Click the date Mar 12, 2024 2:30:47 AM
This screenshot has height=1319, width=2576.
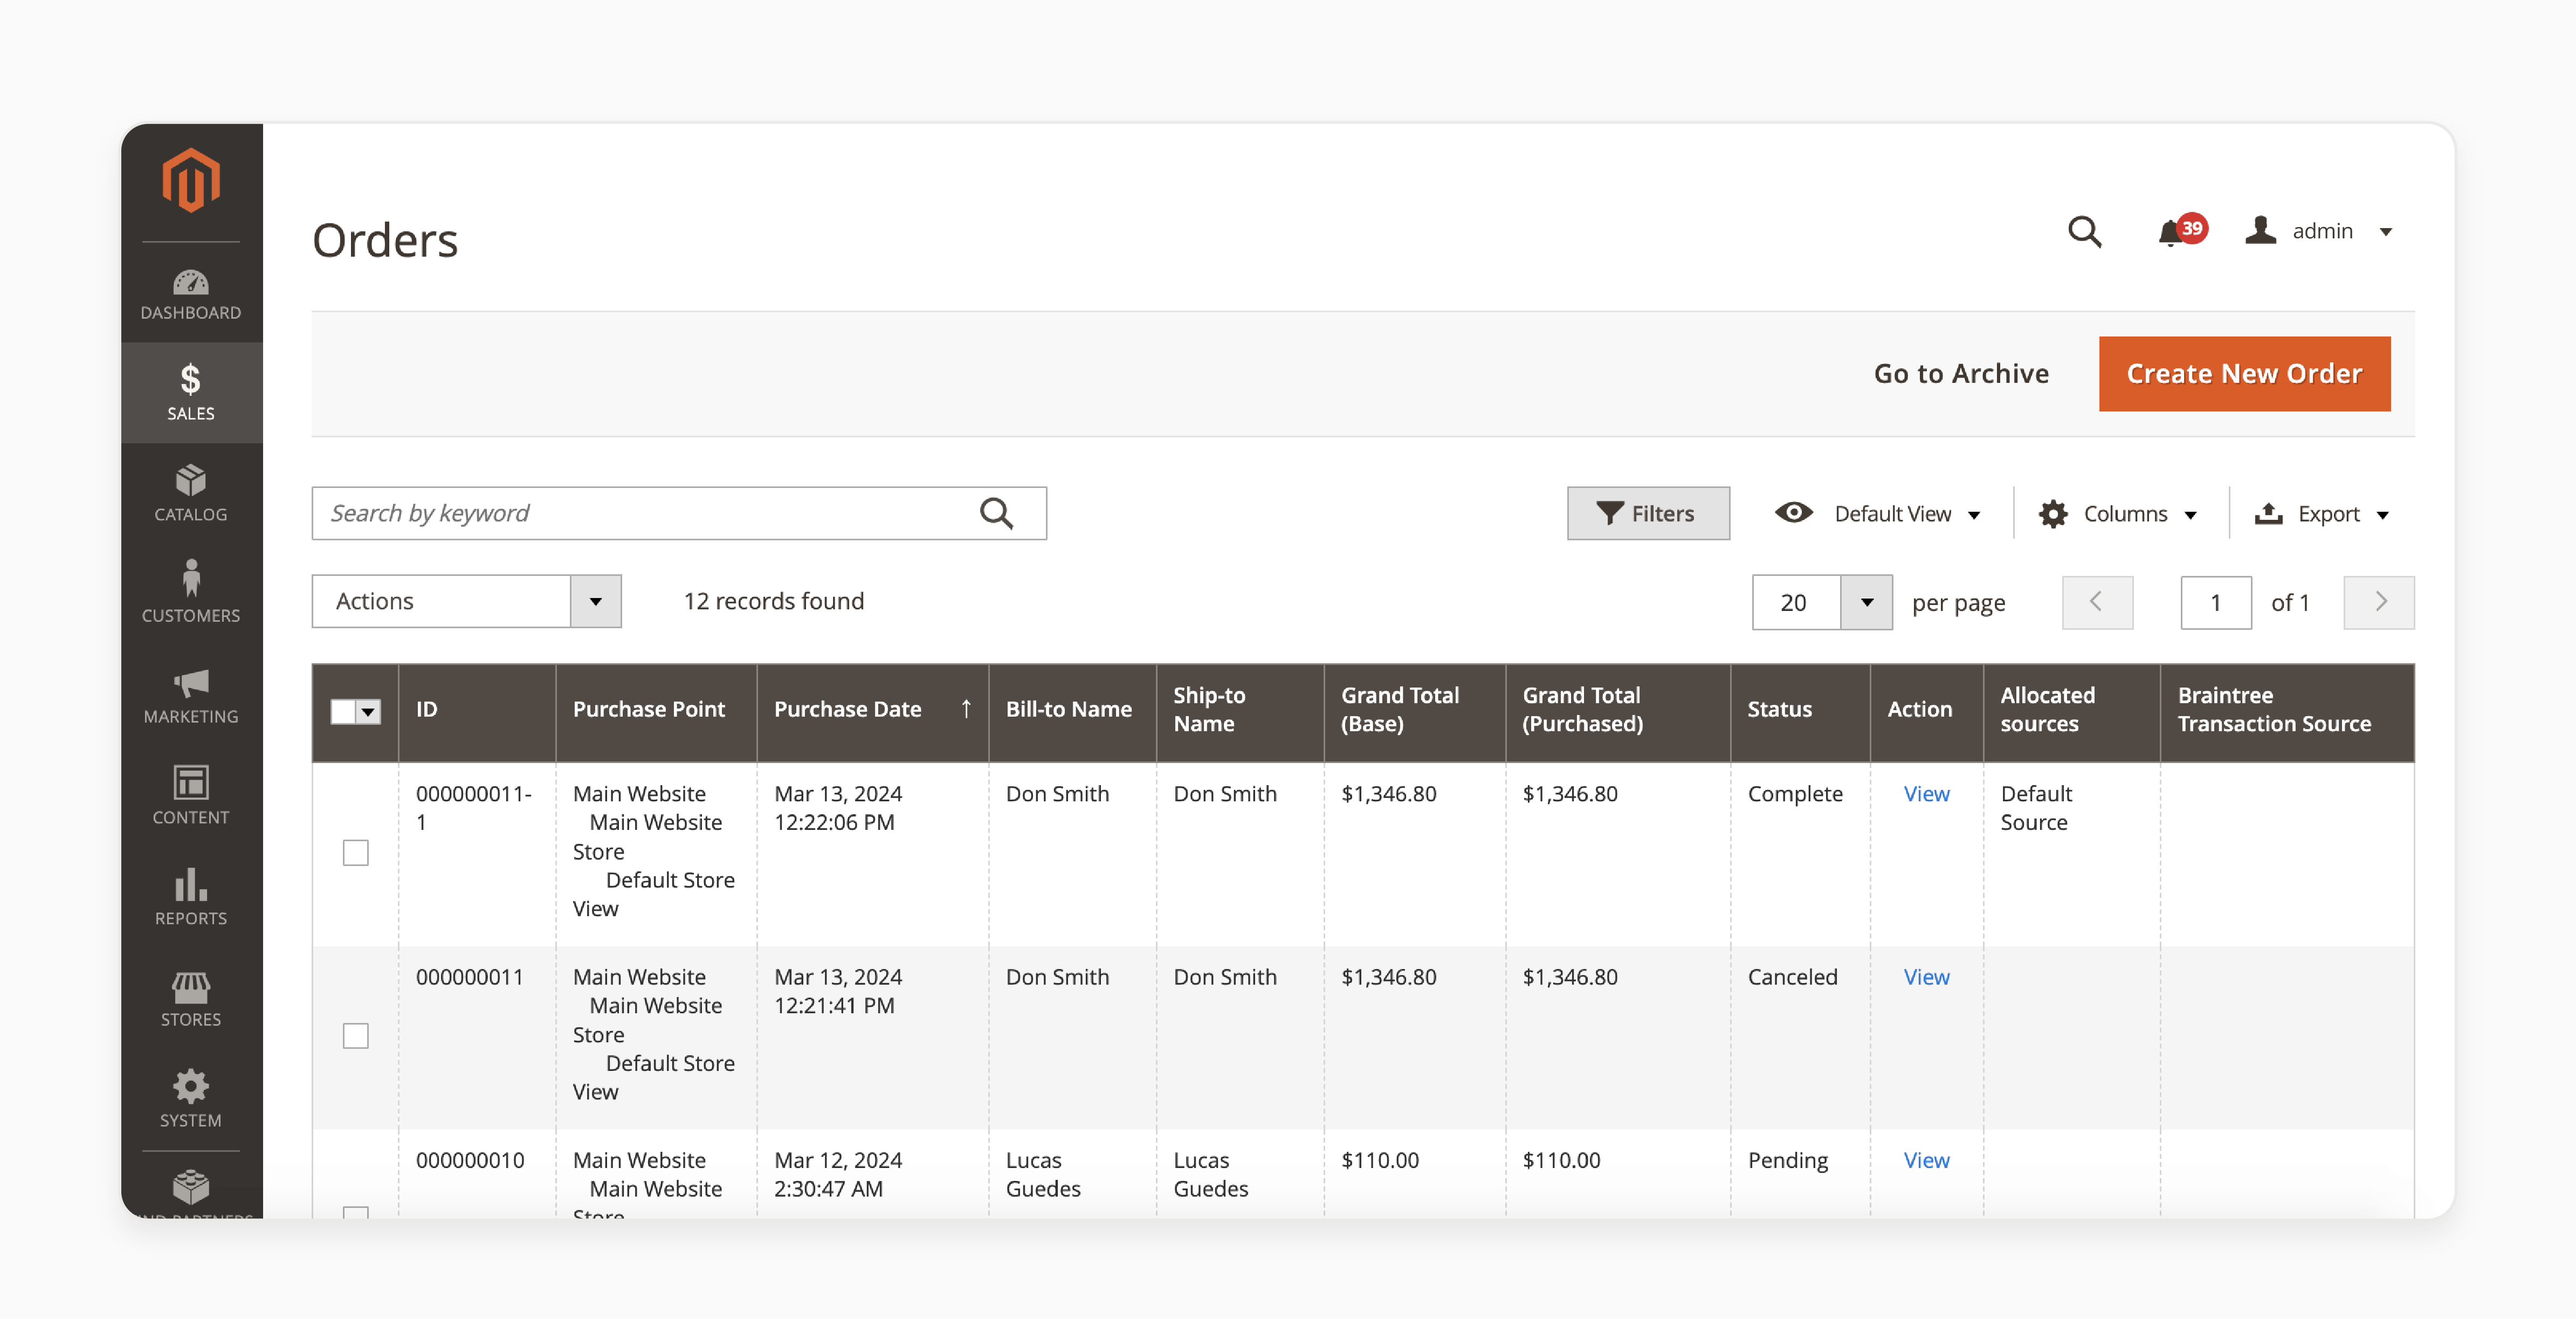pyautogui.click(x=837, y=1174)
